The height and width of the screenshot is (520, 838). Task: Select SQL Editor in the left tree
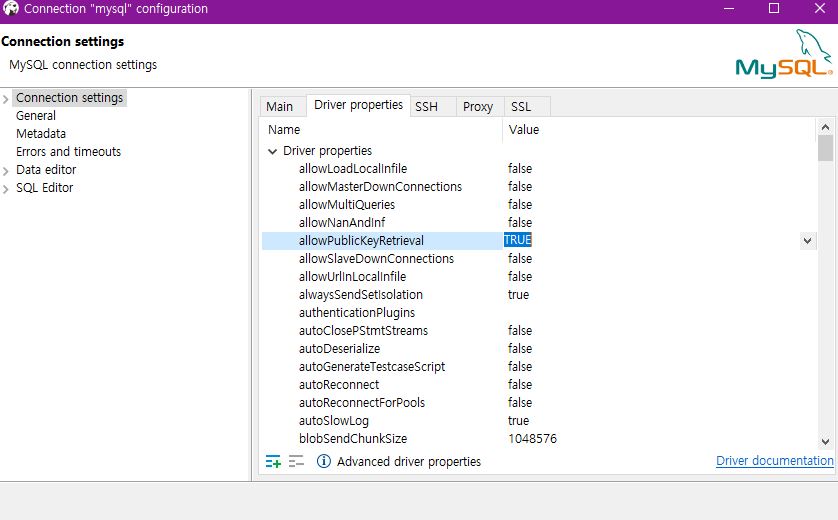click(x=44, y=188)
